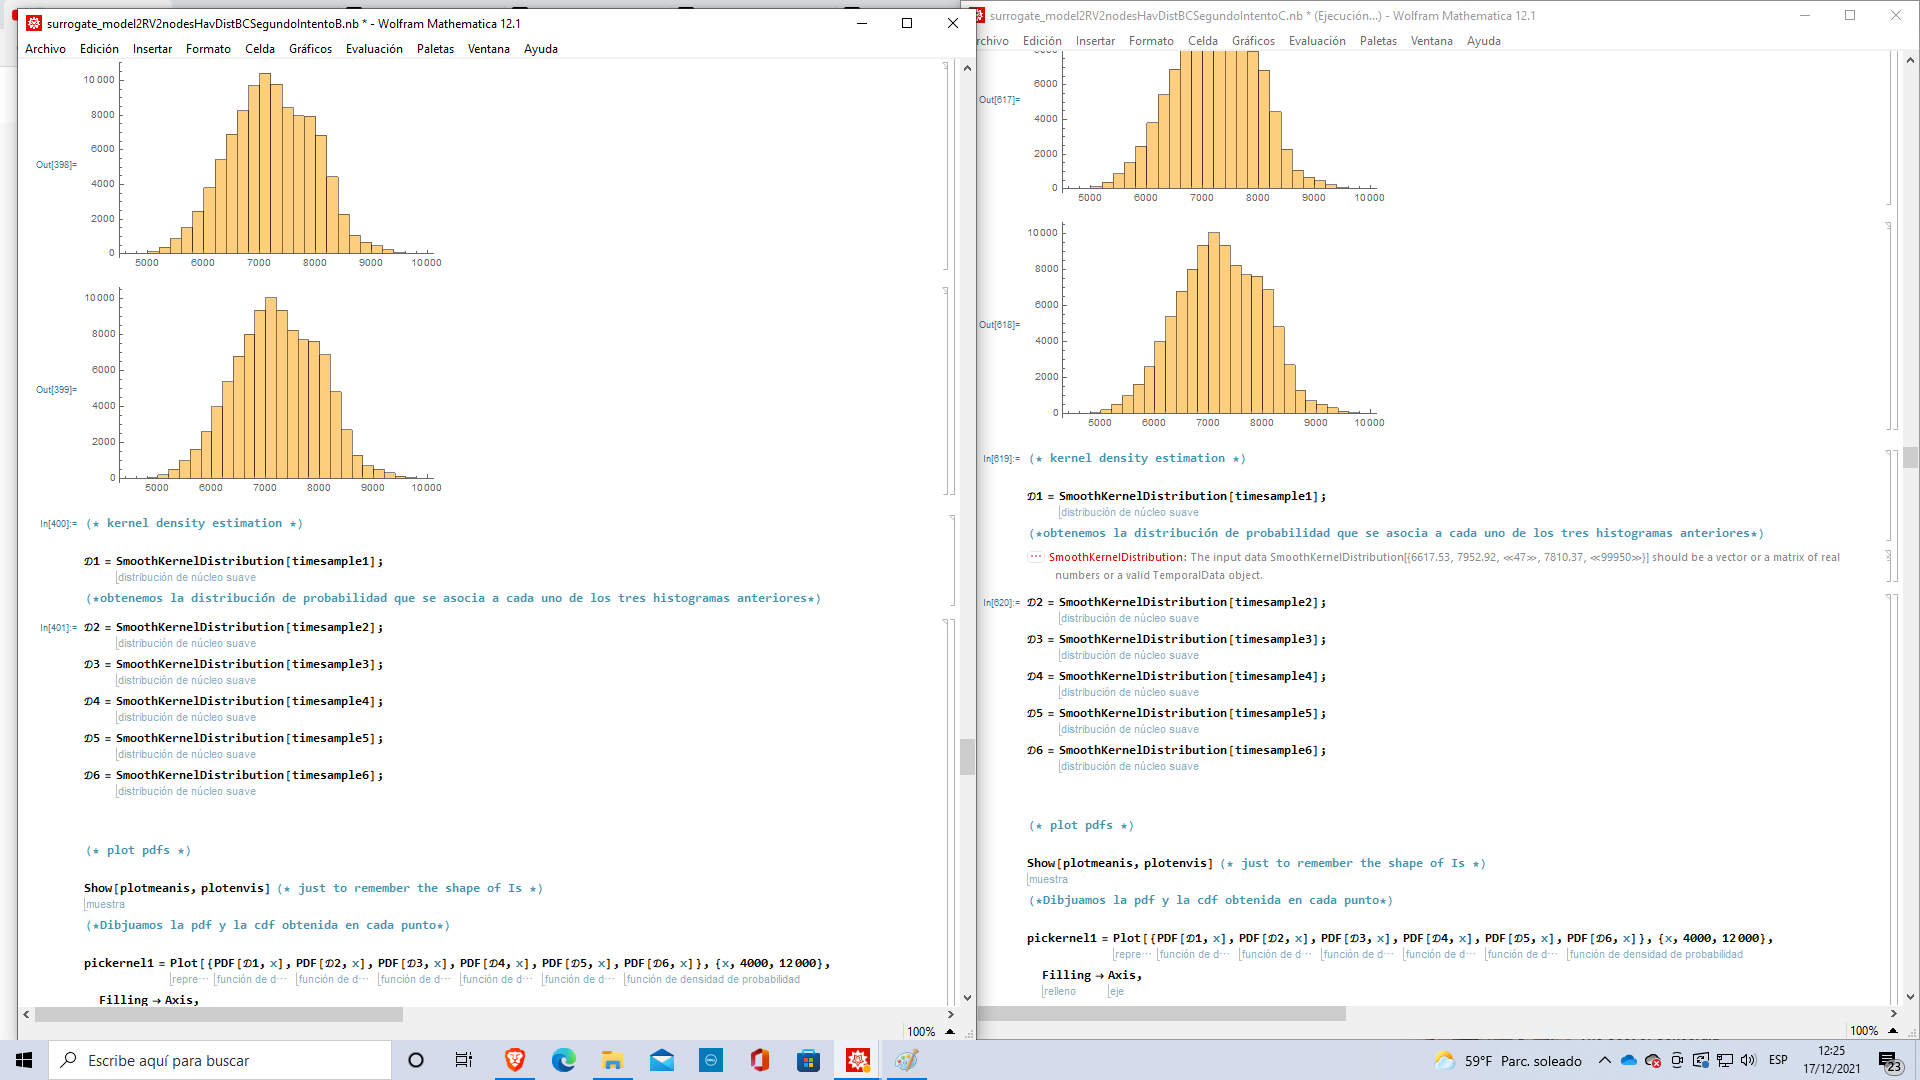Viewport: 1920px width, 1080px height.
Task: Open Paletas menu in left window
Action: [x=435, y=49]
